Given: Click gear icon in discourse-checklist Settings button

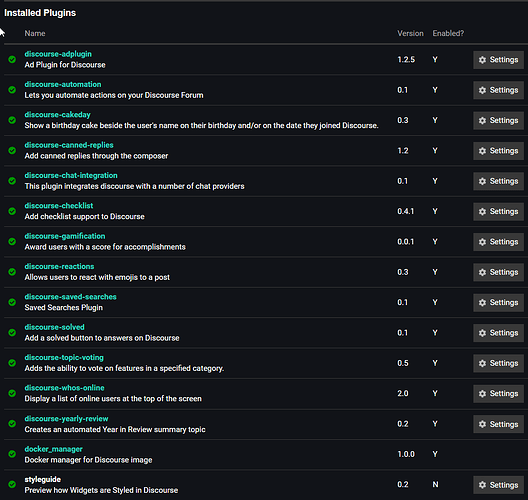Looking at the screenshot, I should pyautogui.click(x=482, y=211).
